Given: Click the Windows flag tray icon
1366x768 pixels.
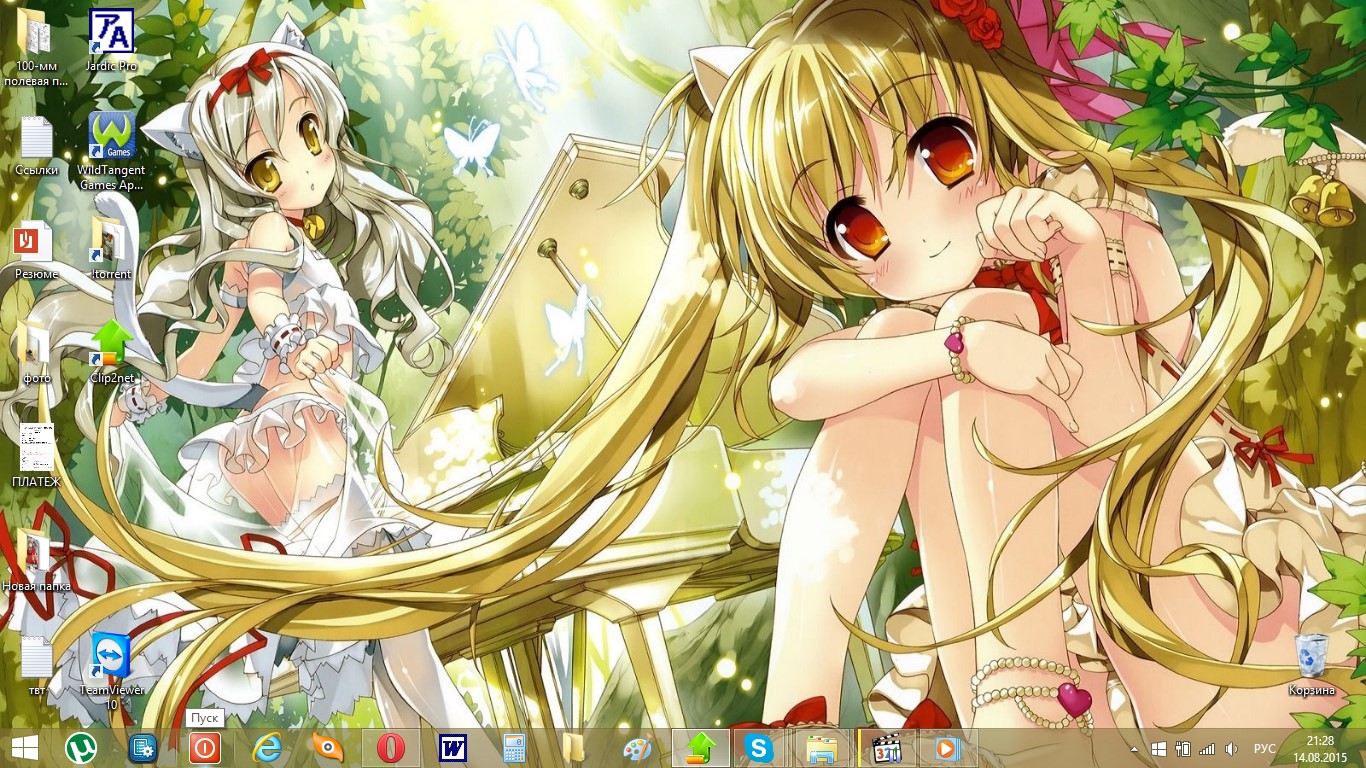Looking at the screenshot, I should click(1159, 748).
